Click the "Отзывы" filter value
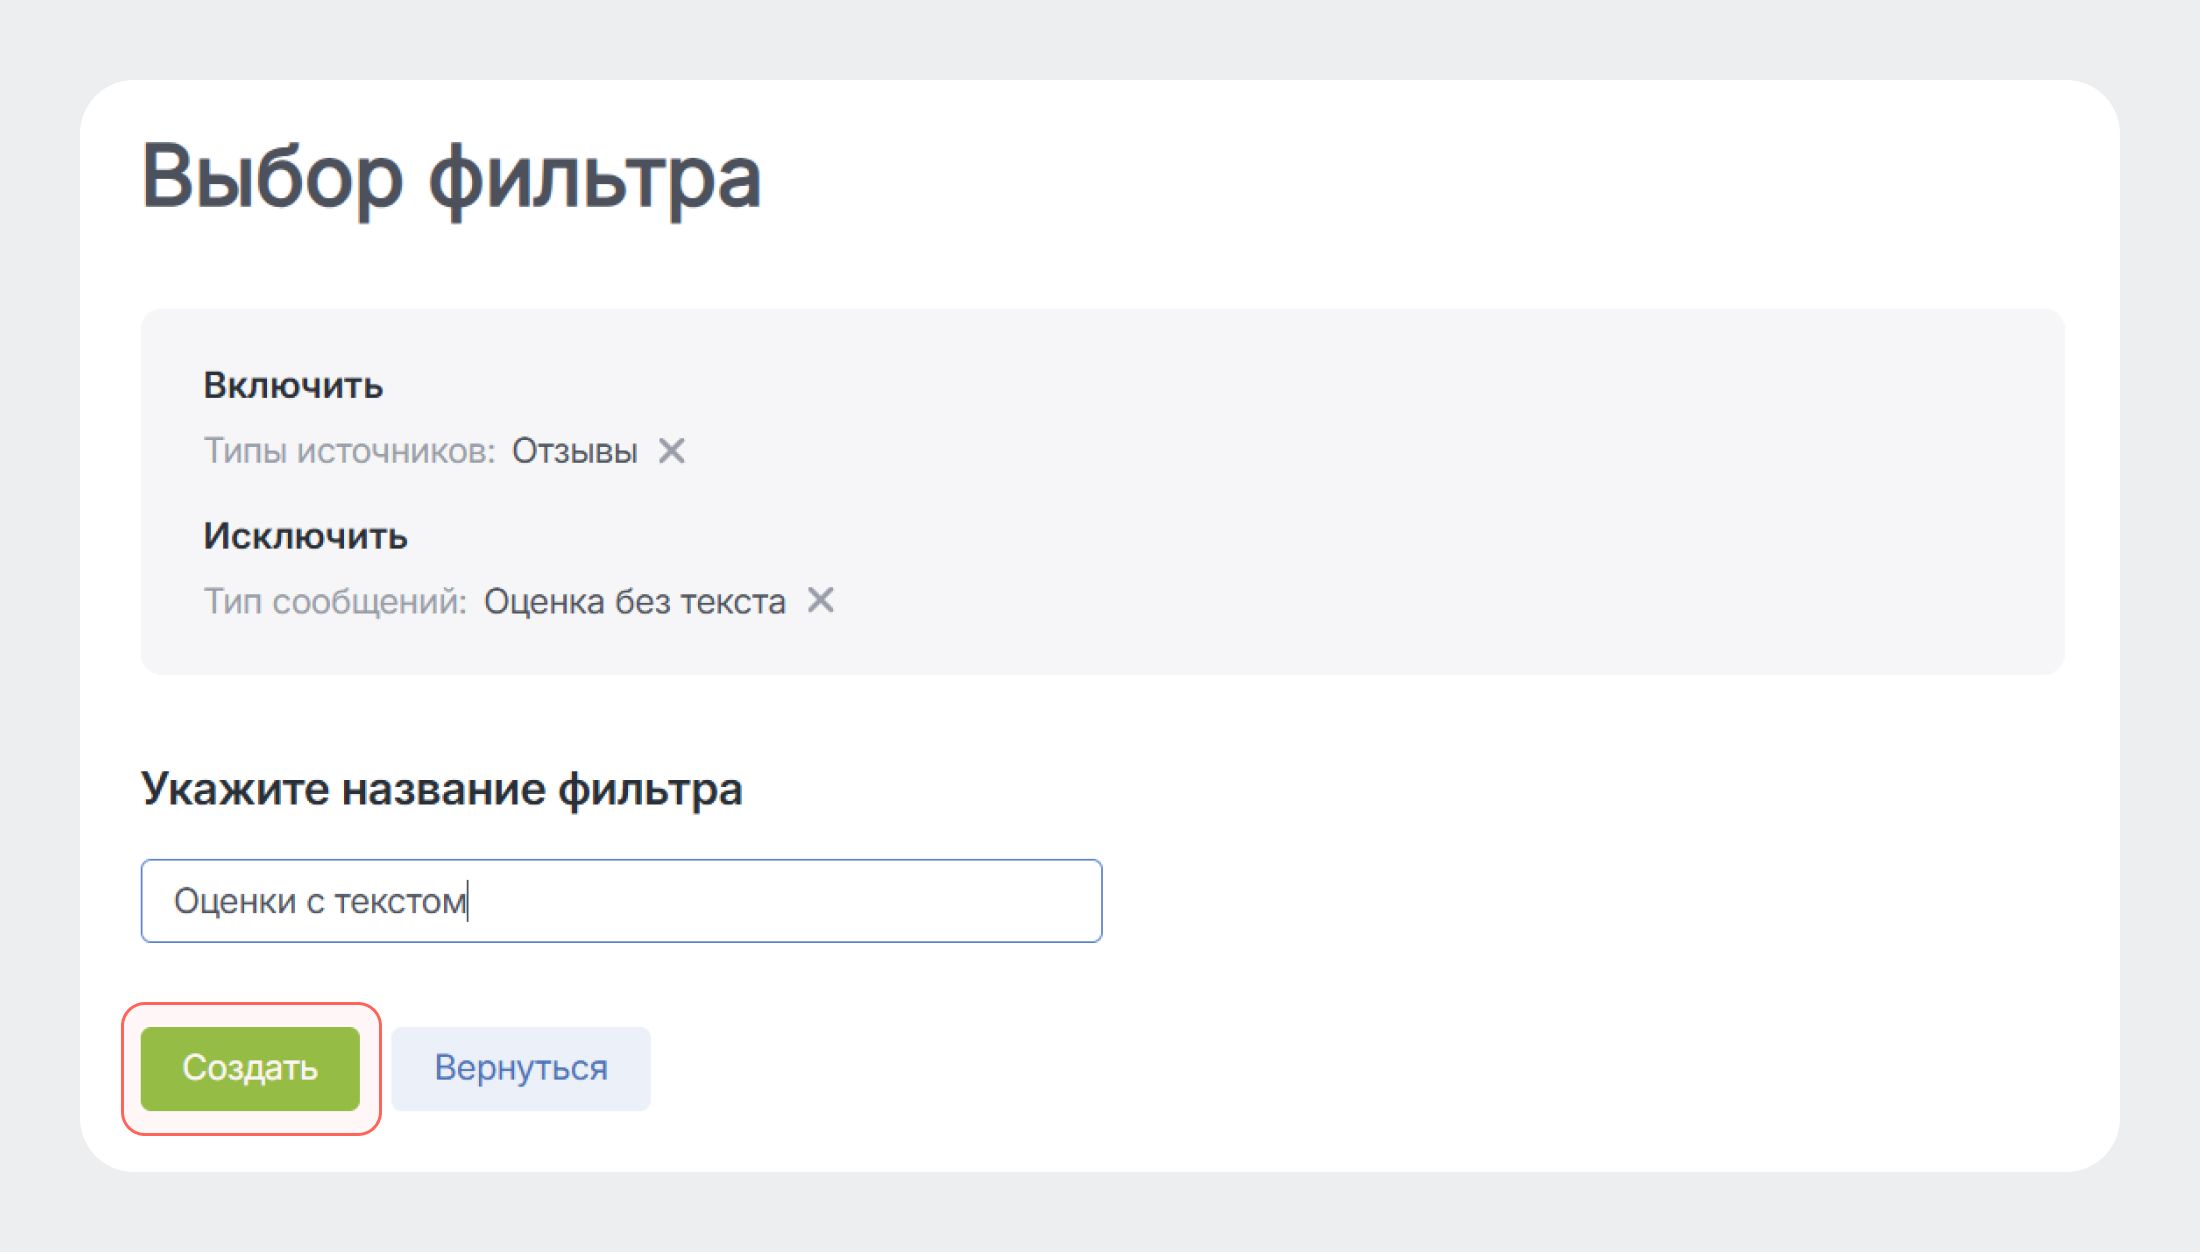The width and height of the screenshot is (2200, 1252). coord(575,452)
